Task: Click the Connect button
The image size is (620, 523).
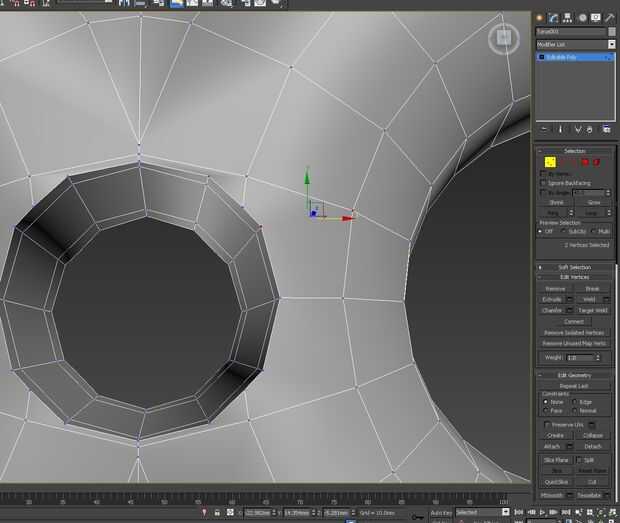Action: (x=575, y=321)
